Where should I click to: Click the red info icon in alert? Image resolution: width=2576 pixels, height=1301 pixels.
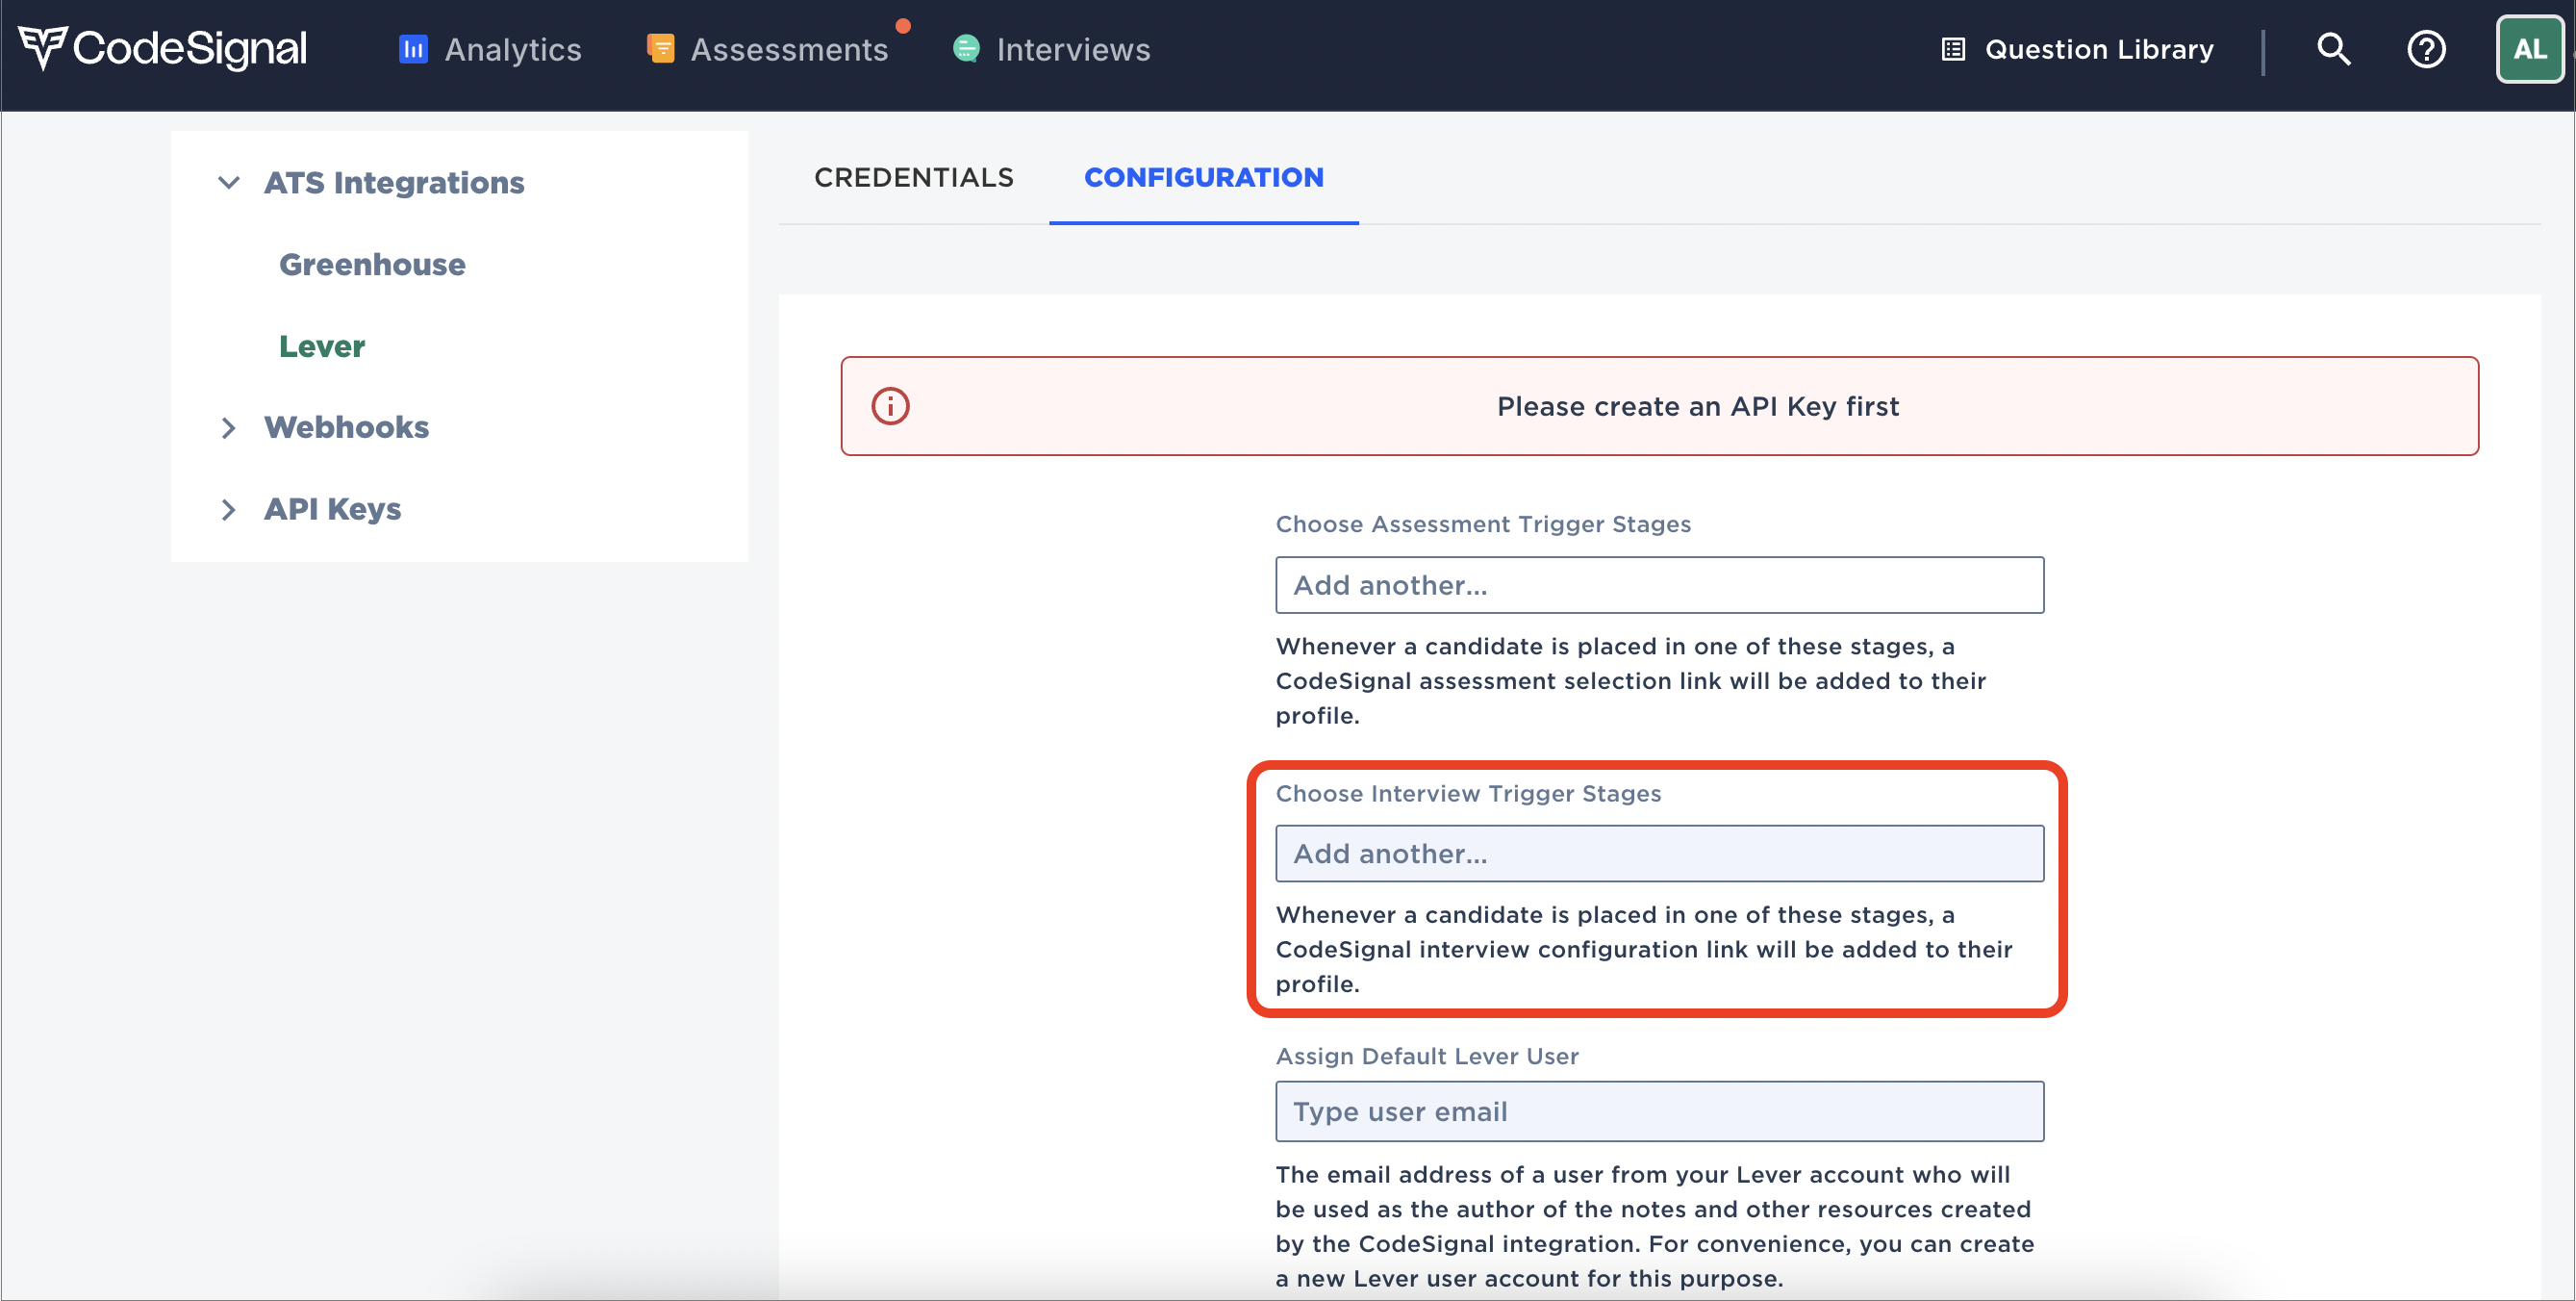[x=890, y=406]
